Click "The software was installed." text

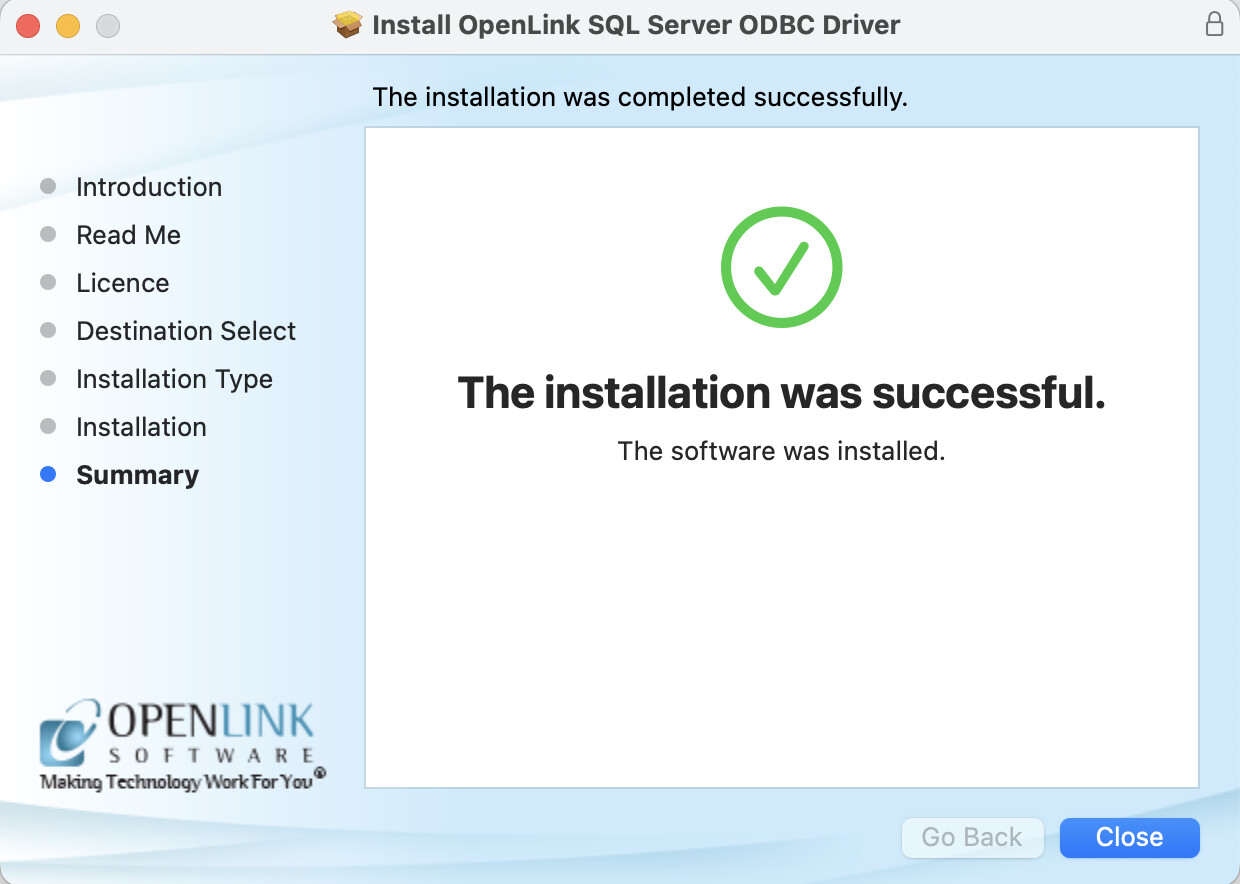coord(781,451)
